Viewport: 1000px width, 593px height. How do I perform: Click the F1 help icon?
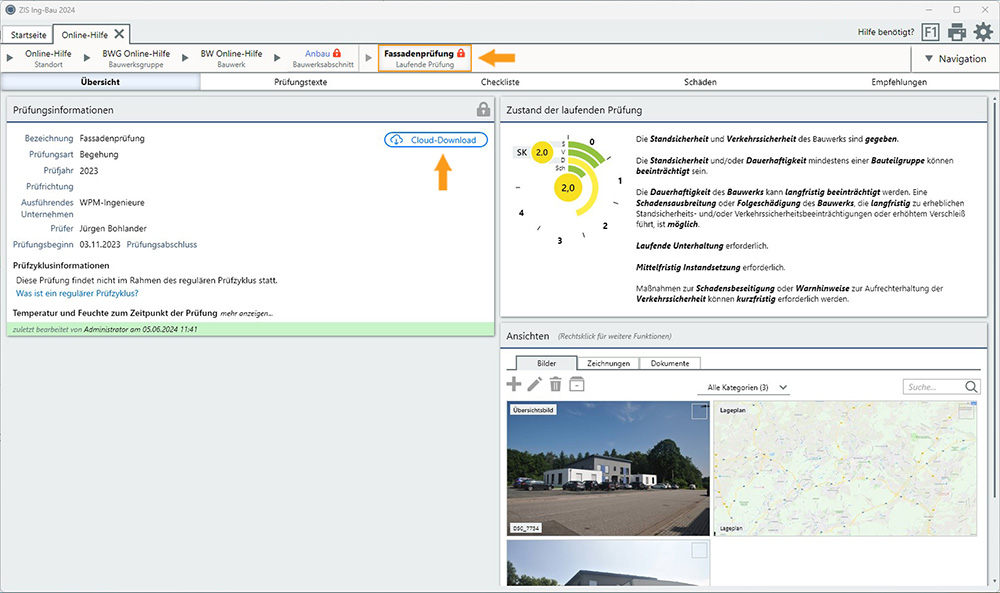[x=930, y=32]
